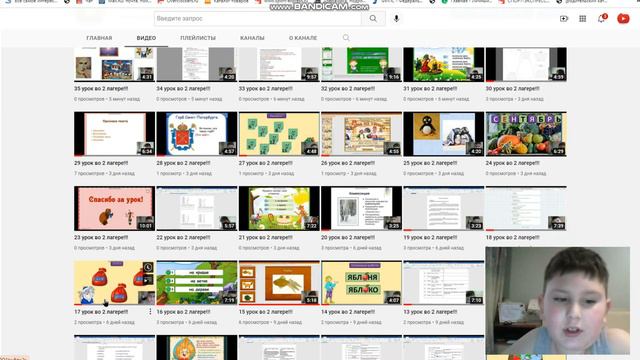Click the channel search magnifier icon
The width and height of the screenshot is (640, 360).
[x=346, y=38]
